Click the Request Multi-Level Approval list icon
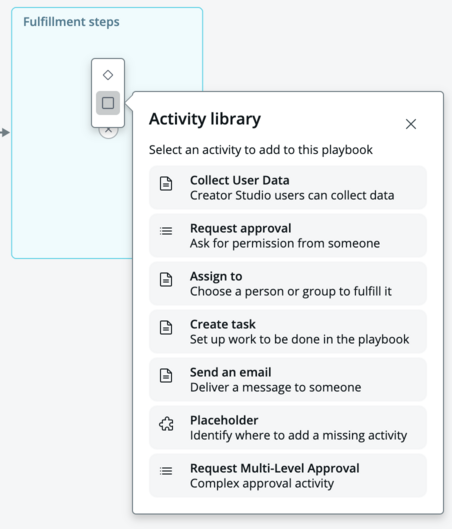This screenshot has height=529, width=452. (x=166, y=471)
